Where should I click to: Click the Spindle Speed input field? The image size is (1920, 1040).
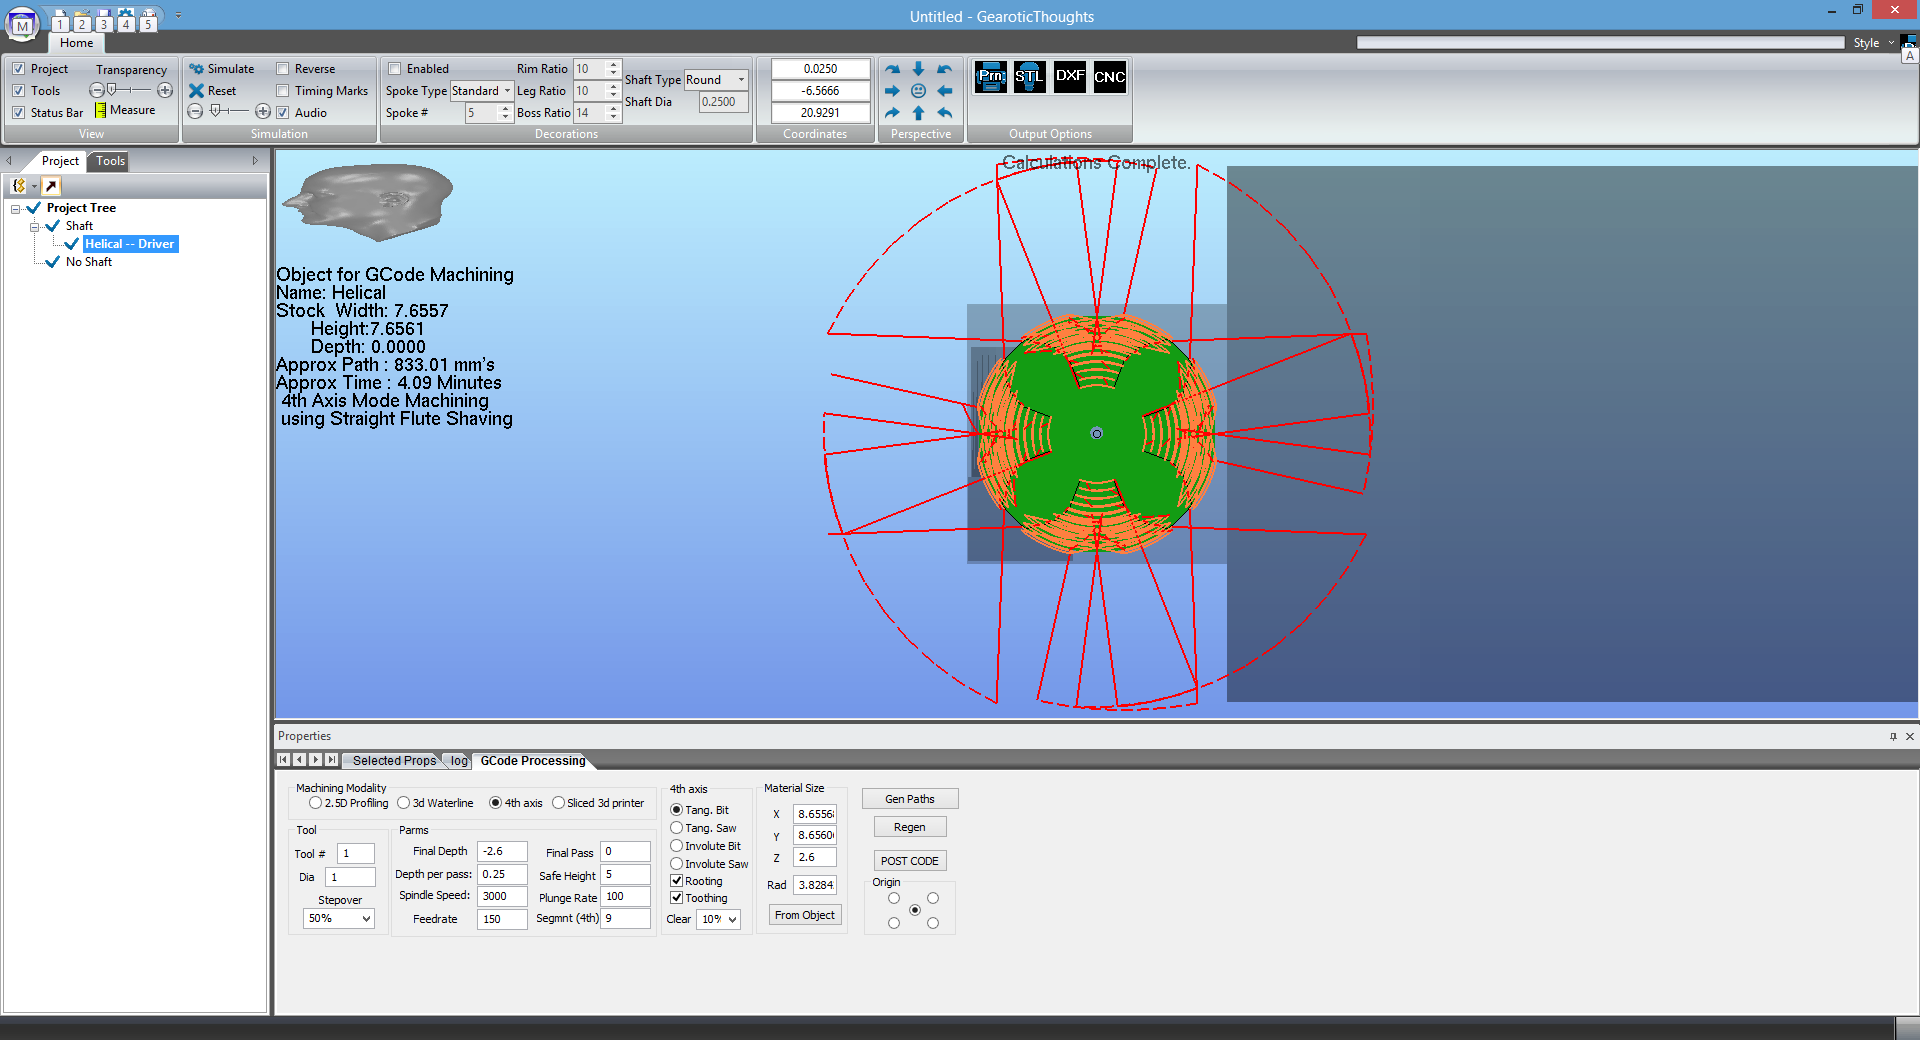pos(501,896)
